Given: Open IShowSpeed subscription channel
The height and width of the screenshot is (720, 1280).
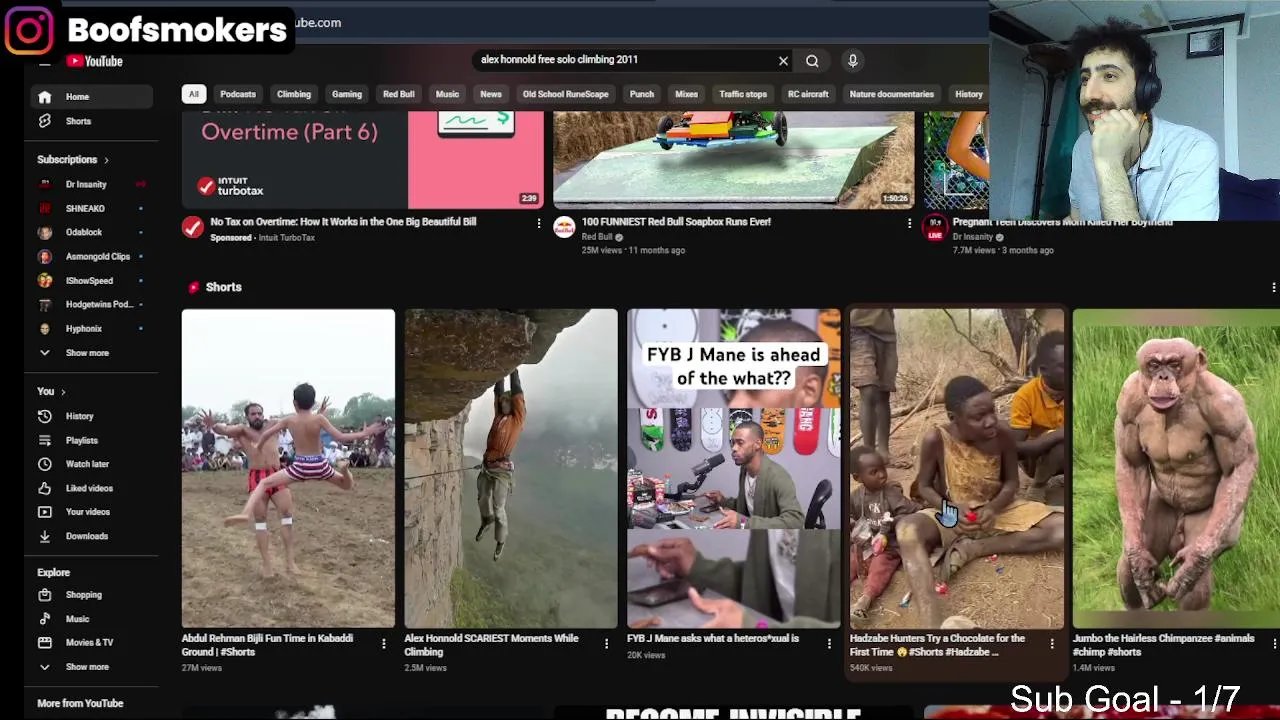Looking at the screenshot, I should click(x=91, y=281).
